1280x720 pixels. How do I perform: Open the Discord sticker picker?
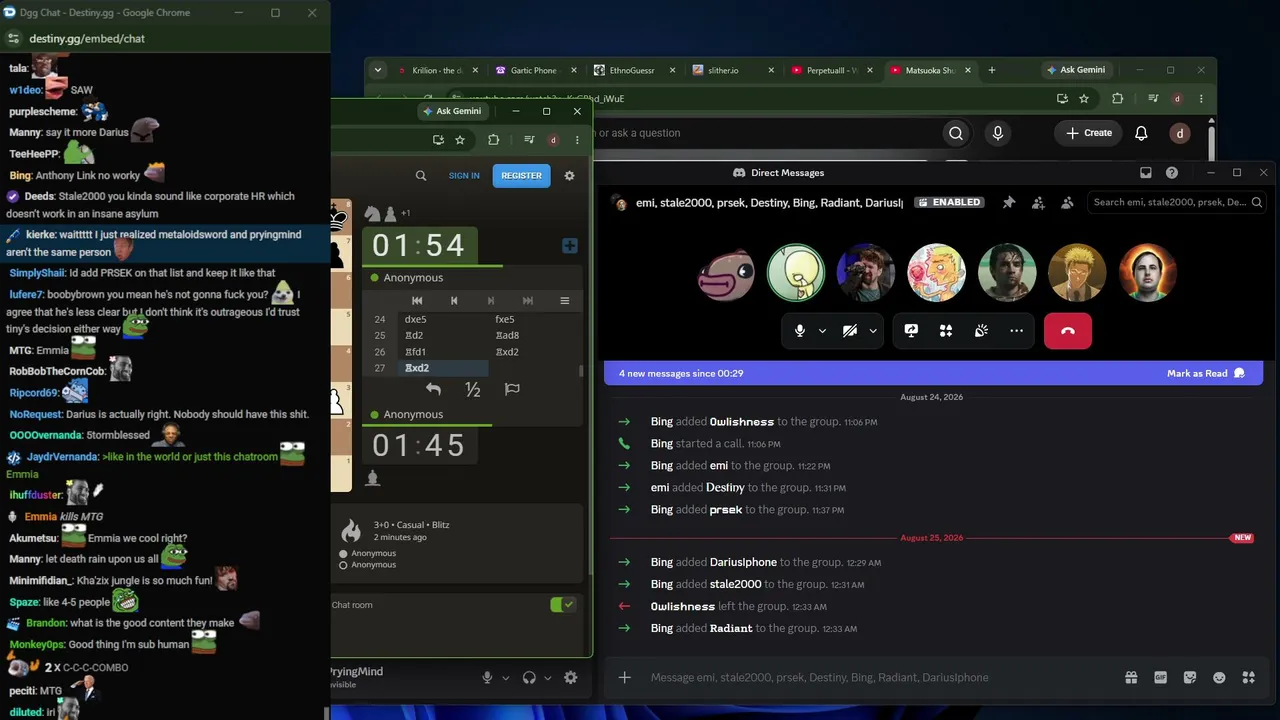(x=1190, y=677)
